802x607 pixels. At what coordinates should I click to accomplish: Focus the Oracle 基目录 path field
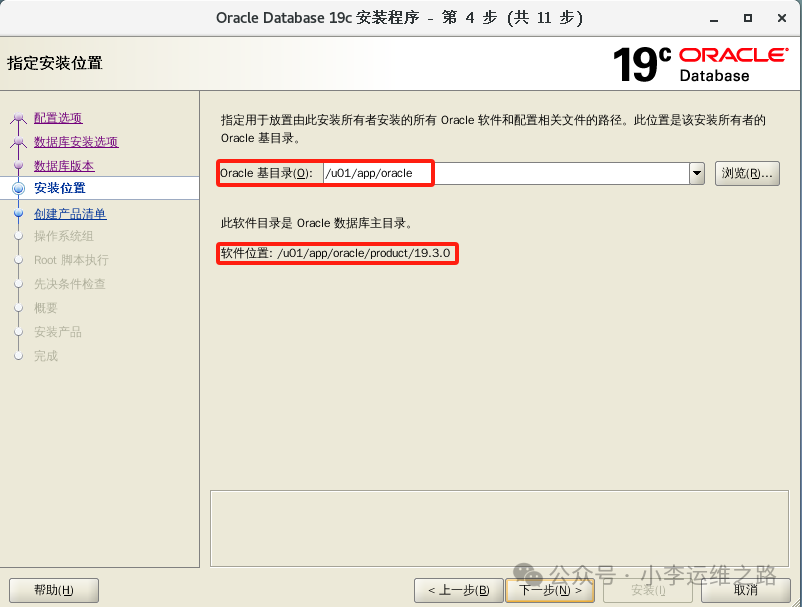click(506, 173)
